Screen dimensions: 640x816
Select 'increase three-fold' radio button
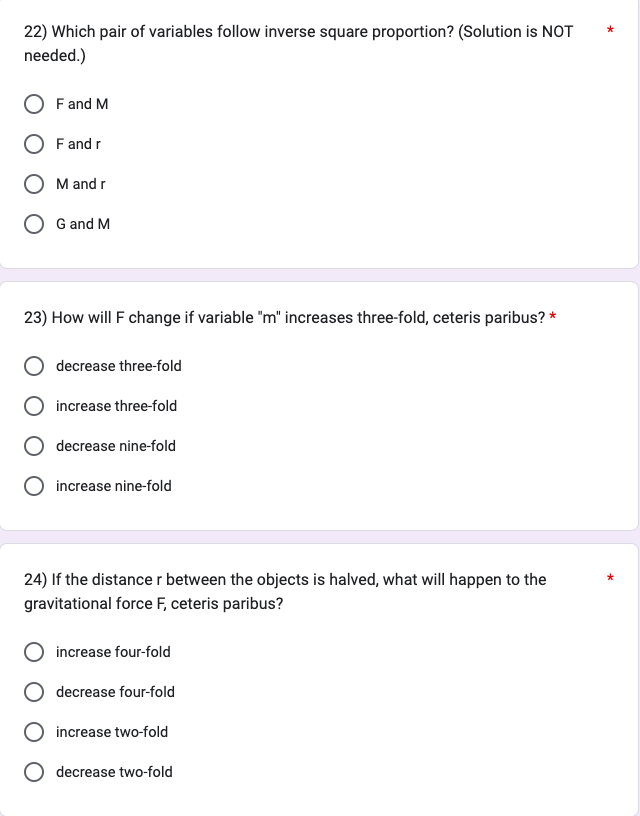tap(35, 406)
